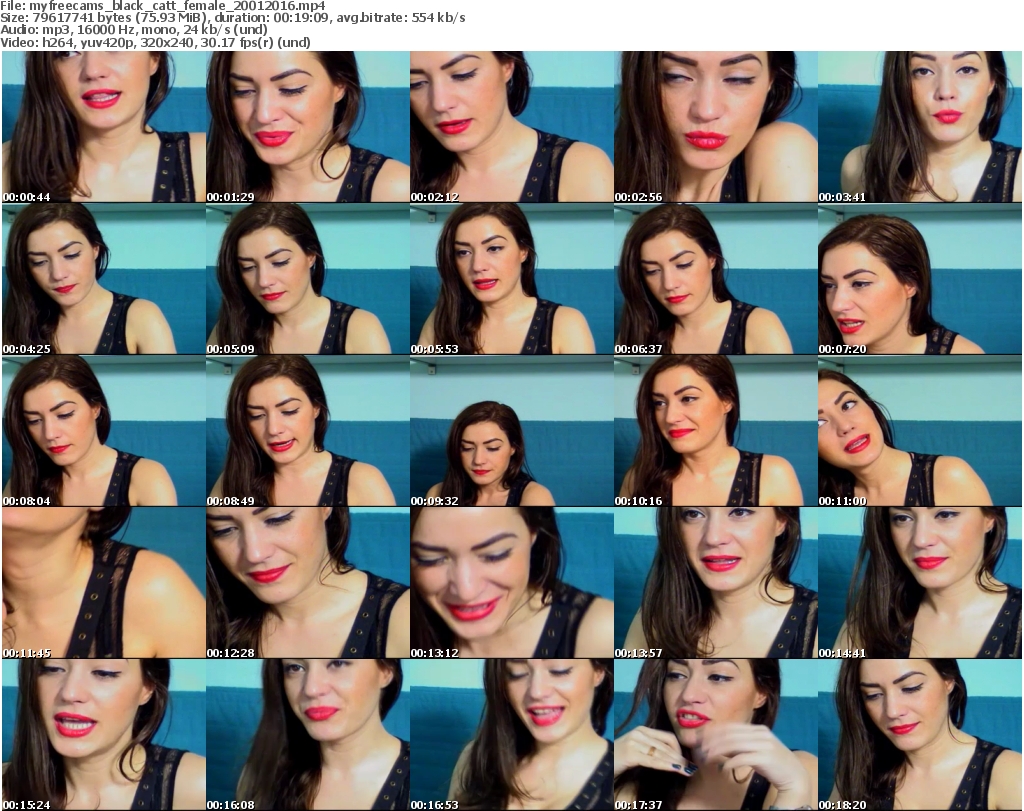The image size is (1024, 811).
Task: Pick the frame labeled 00:16:08
Action: [308, 735]
